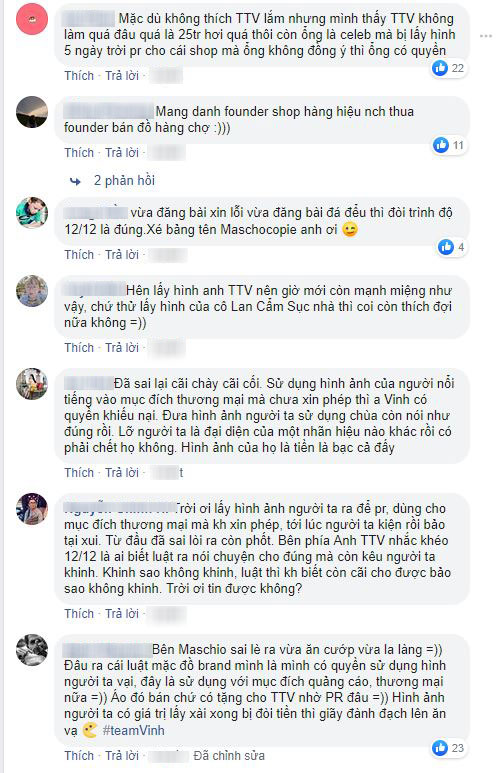This screenshot has width=503, height=773.
Task: Click 'Đã chỉnh sửa' on the last comment
Action: (x=229, y=755)
